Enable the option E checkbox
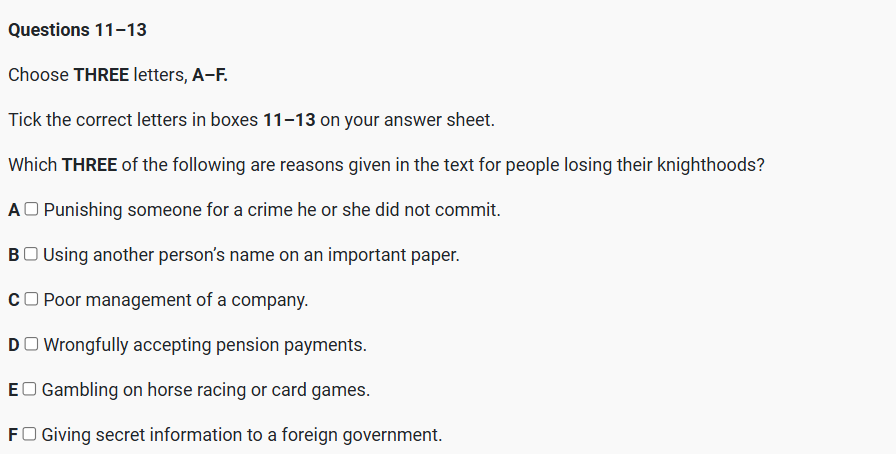The height and width of the screenshot is (454, 896). pos(30,390)
